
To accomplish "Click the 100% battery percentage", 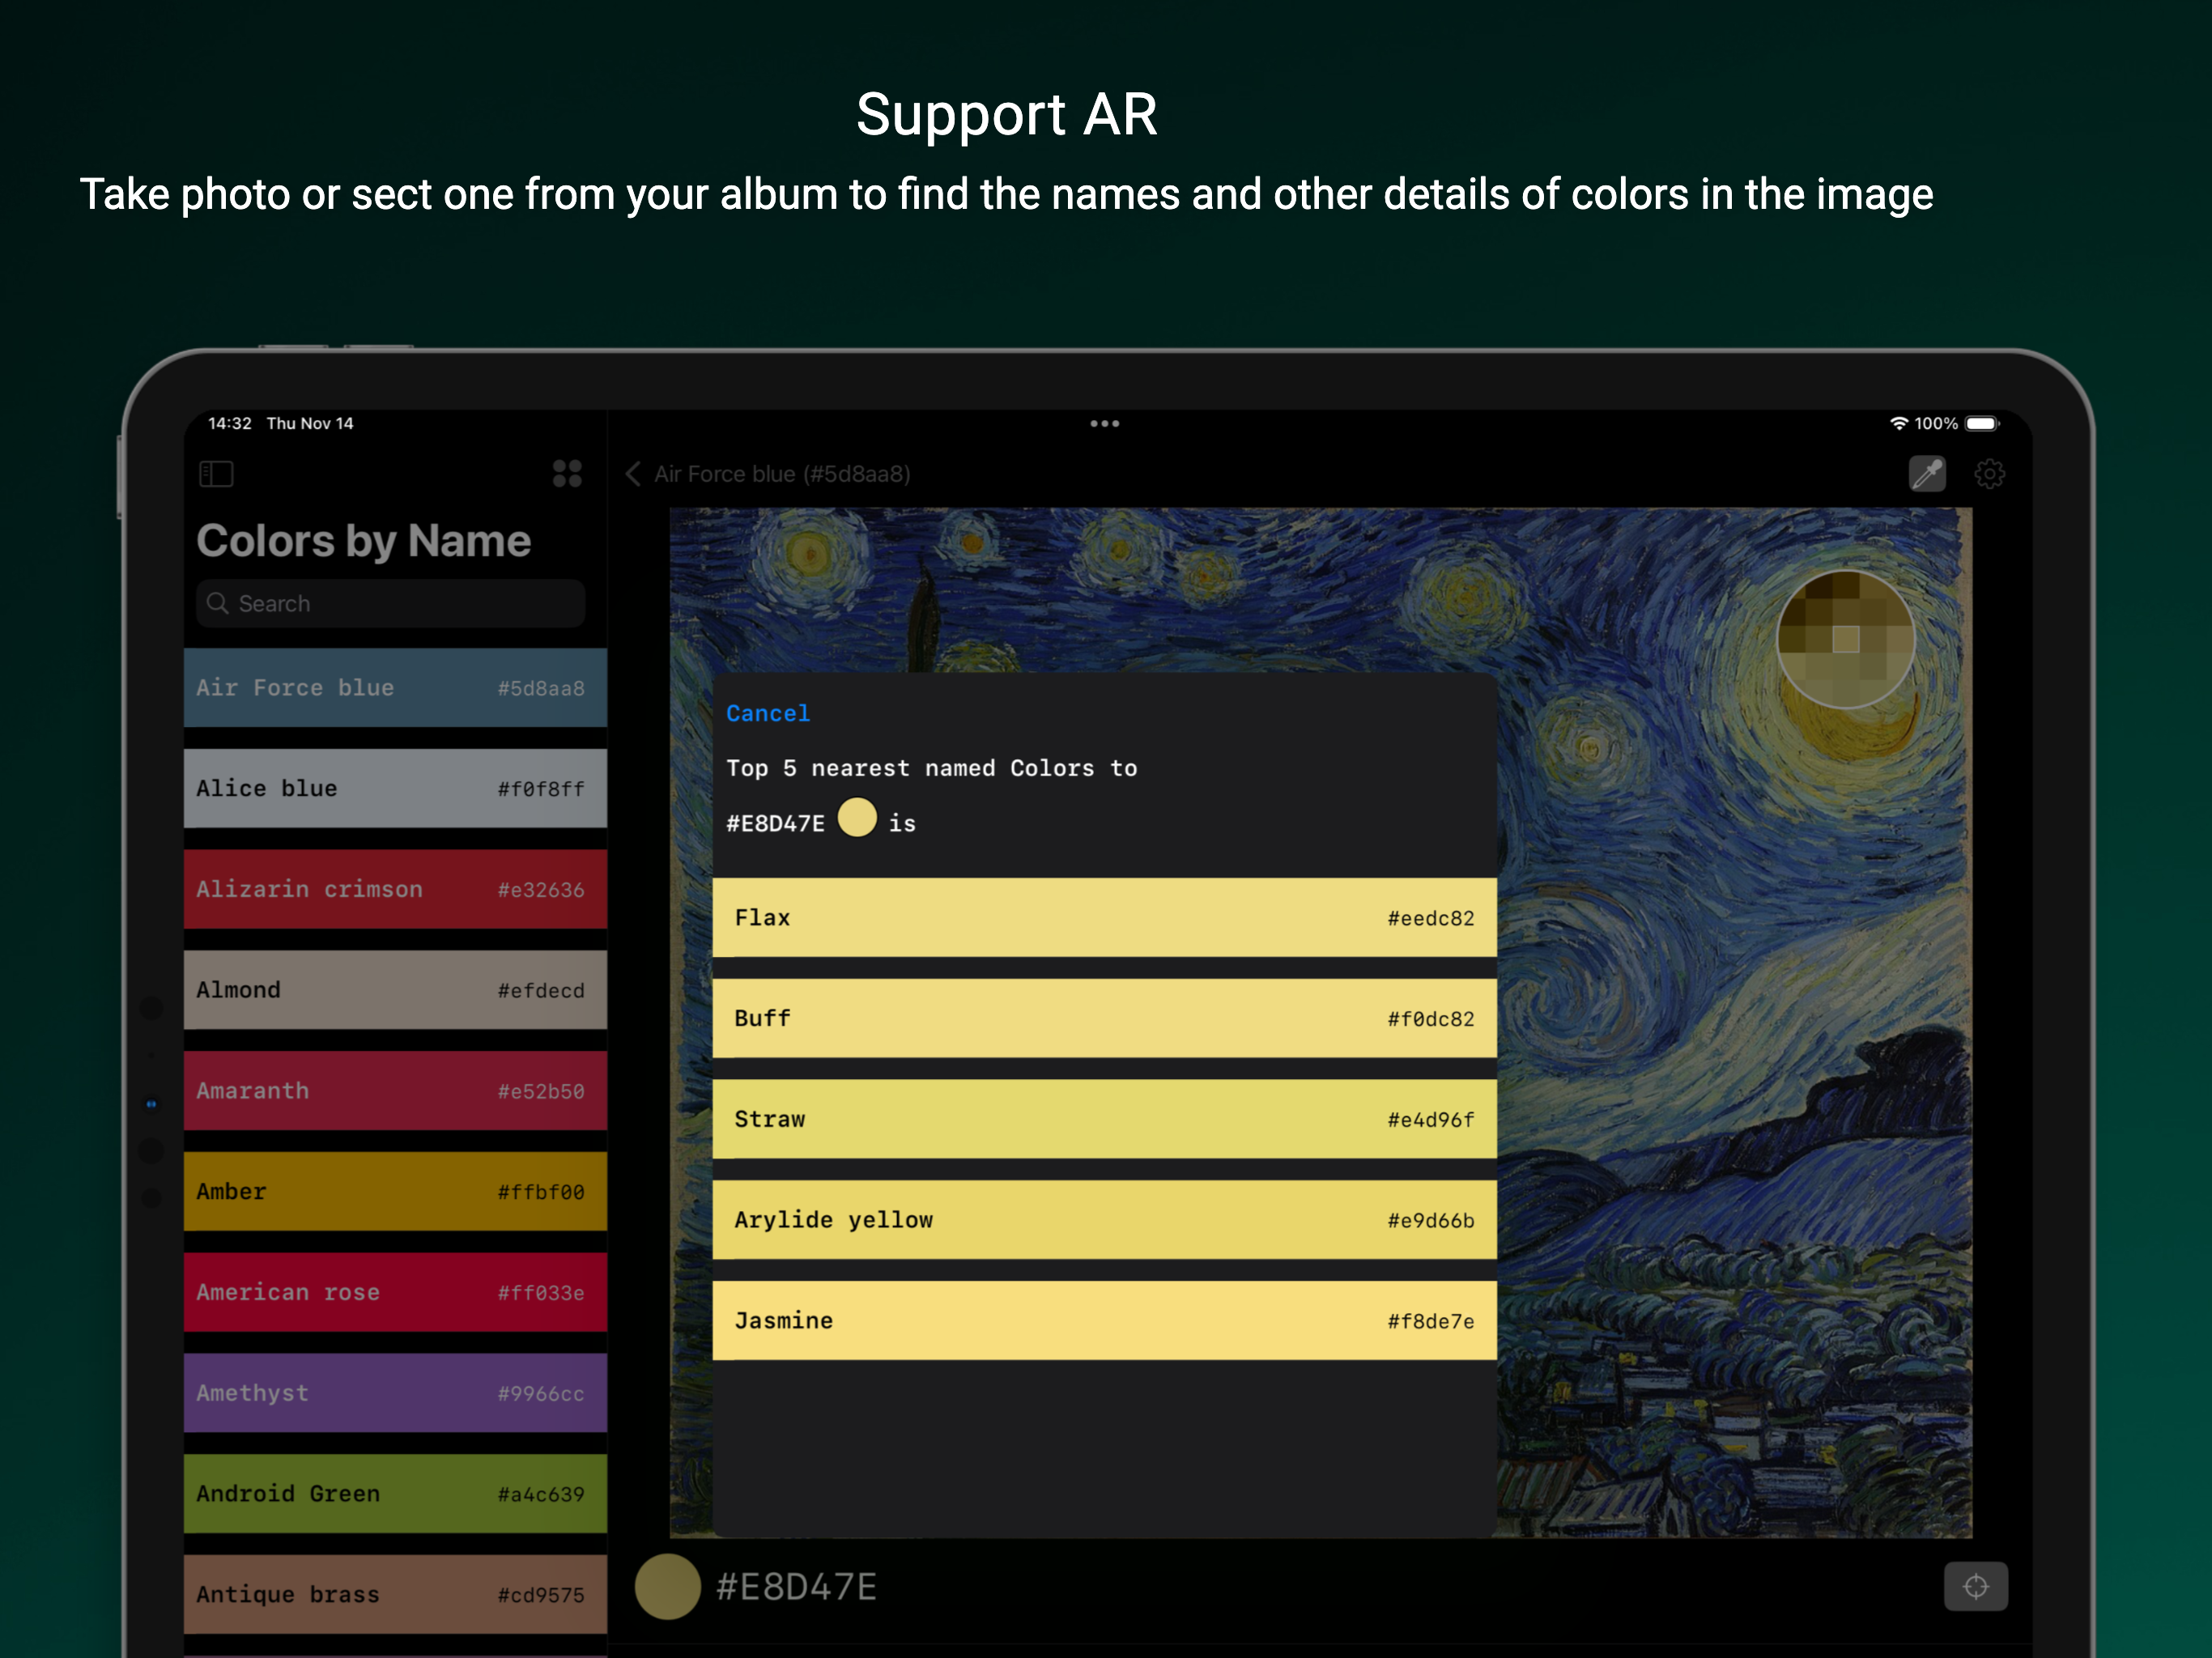I will (x=1936, y=424).
